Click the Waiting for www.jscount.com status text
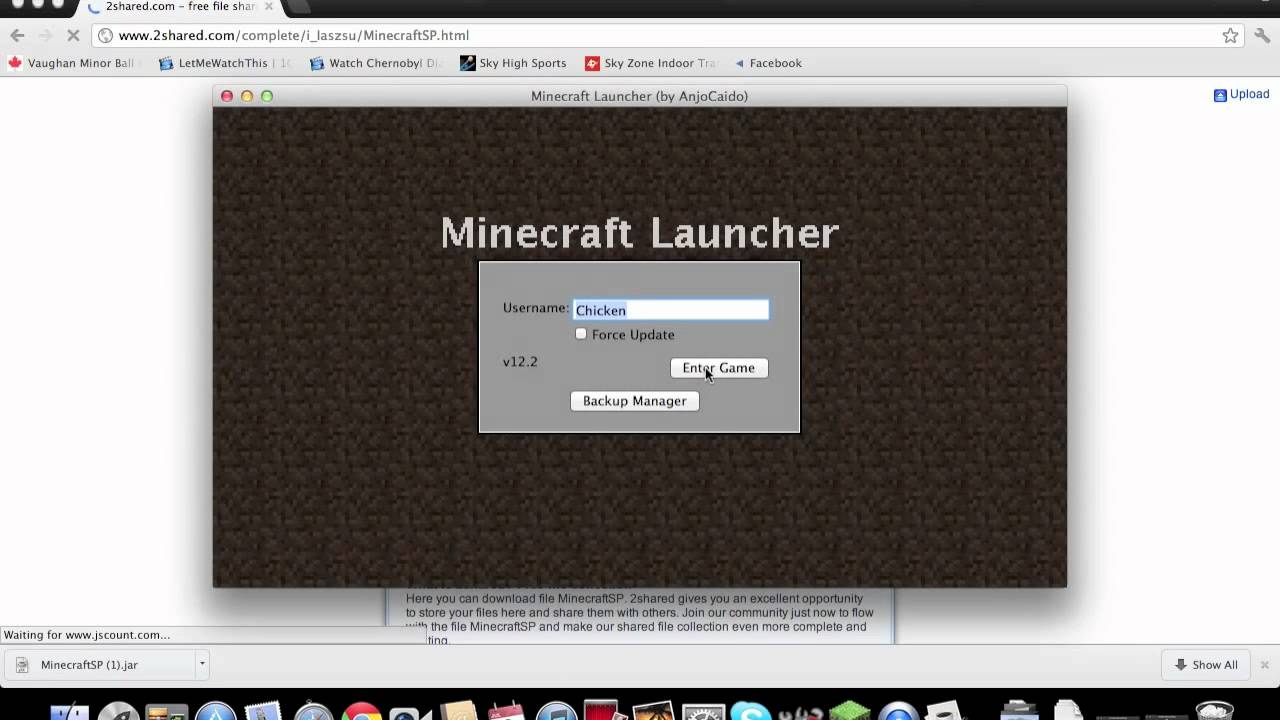This screenshot has height=720, width=1280. [86, 635]
